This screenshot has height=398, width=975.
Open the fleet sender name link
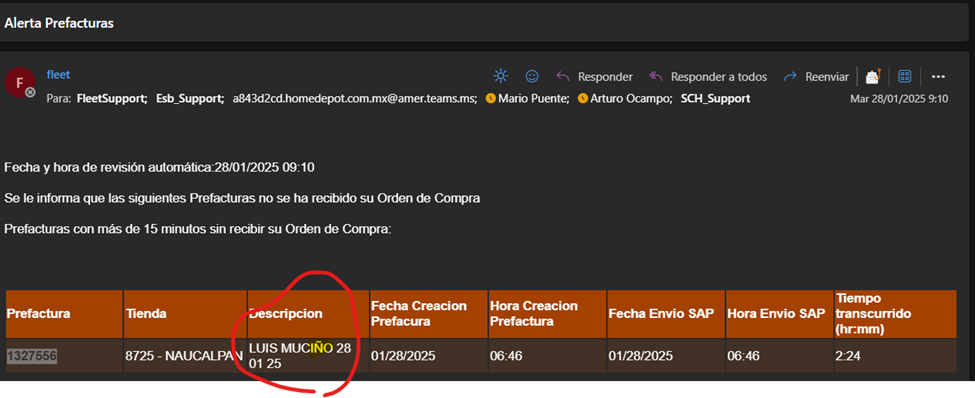[58, 75]
